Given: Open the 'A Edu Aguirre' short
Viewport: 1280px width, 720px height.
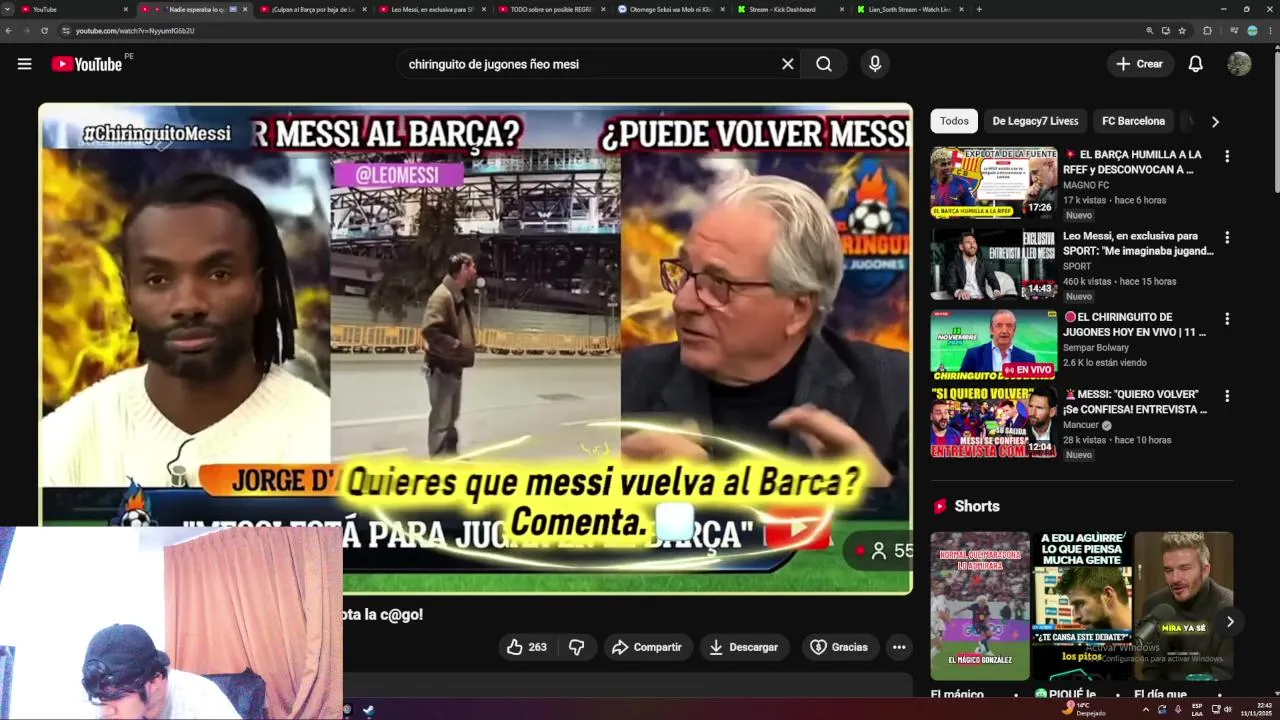Looking at the screenshot, I should click(1082, 606).
